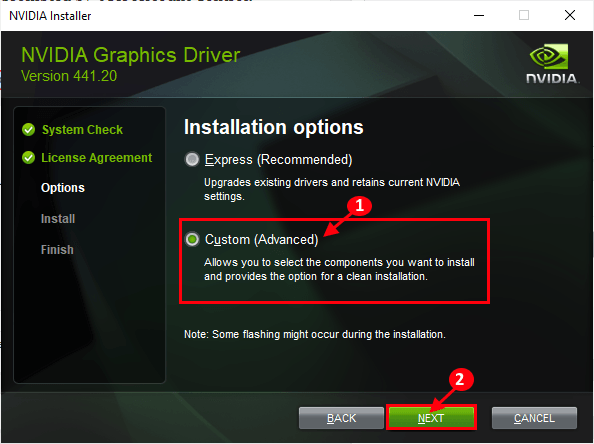Image resolution: width=594 pixels, height=444 pixels.
Task: Minimize the NVIDIA Installer window
Action: click(479, 15)
